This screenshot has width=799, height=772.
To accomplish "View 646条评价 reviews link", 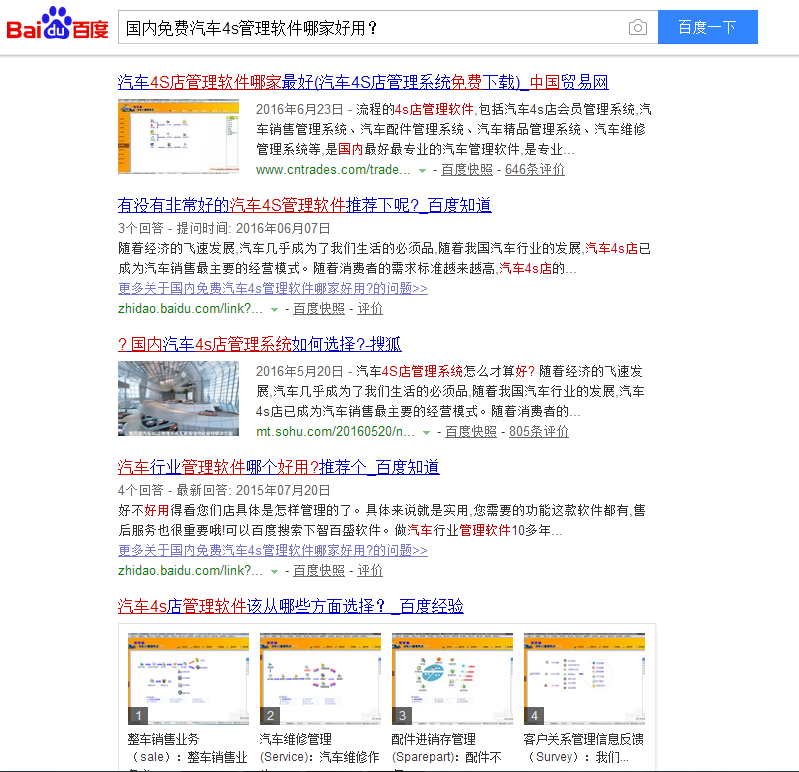I will point(535,170).
